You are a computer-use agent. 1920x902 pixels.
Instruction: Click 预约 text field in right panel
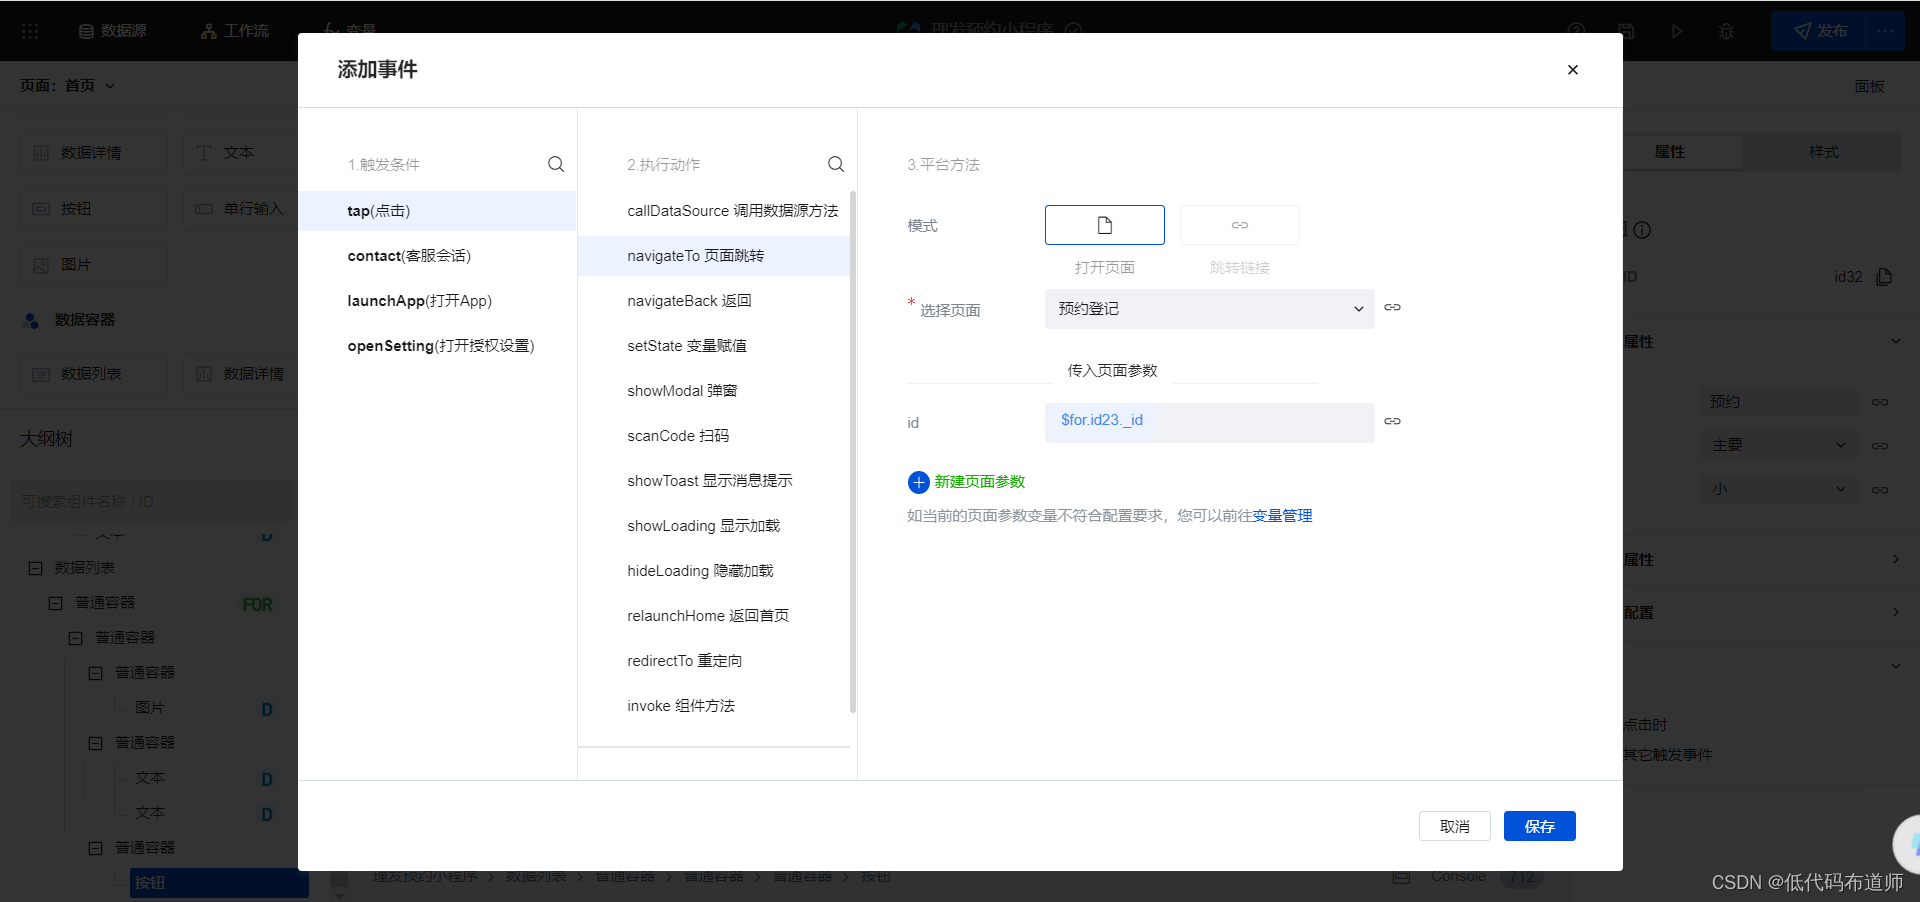point(1779,402)
